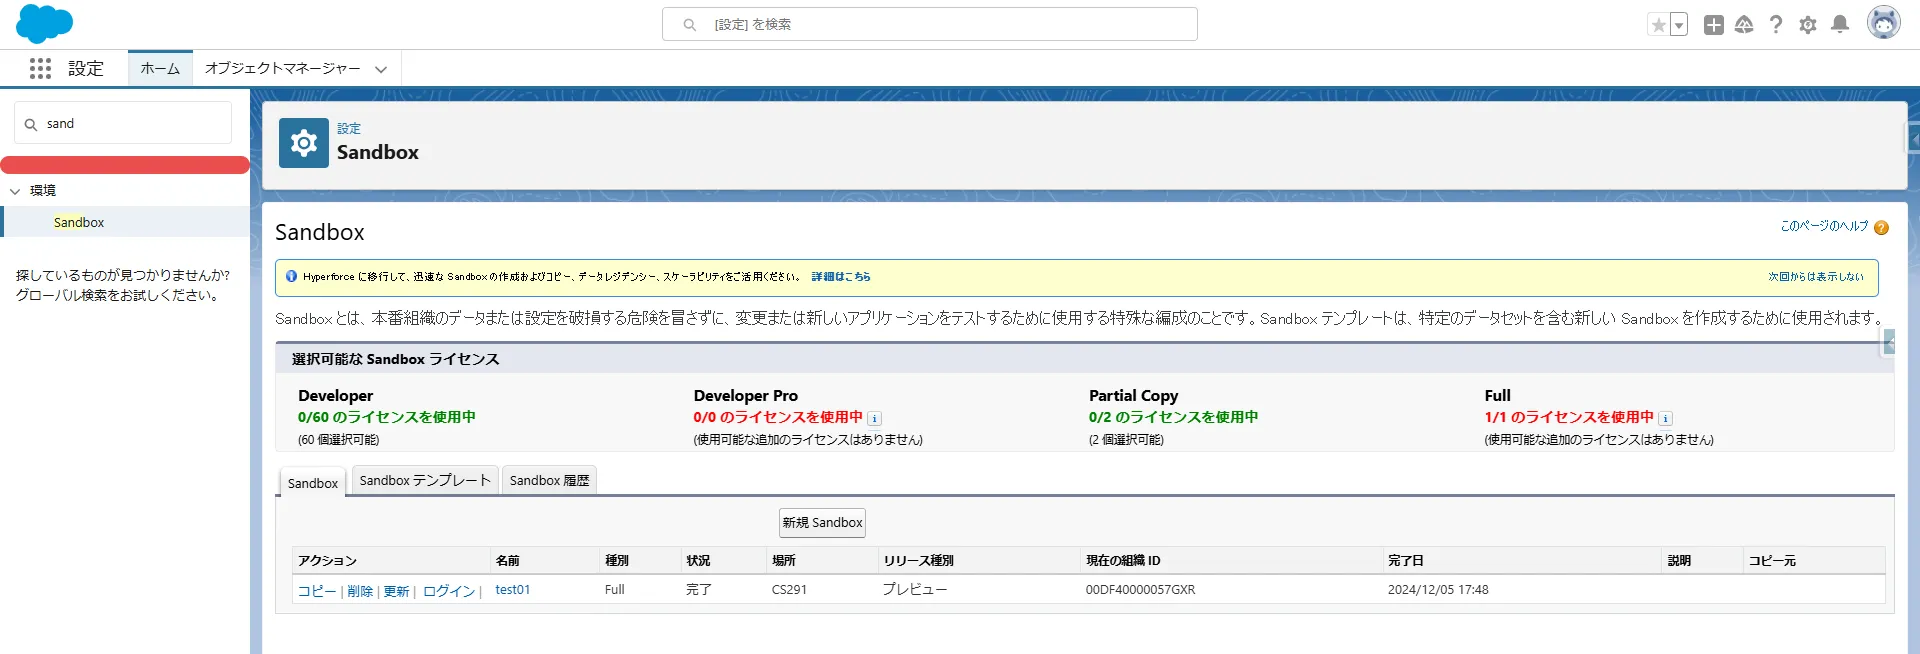Screen dimensions: 1920x654
Task: Switch to Sandbox テンプレート tab
Action: [x=425, y=480]
